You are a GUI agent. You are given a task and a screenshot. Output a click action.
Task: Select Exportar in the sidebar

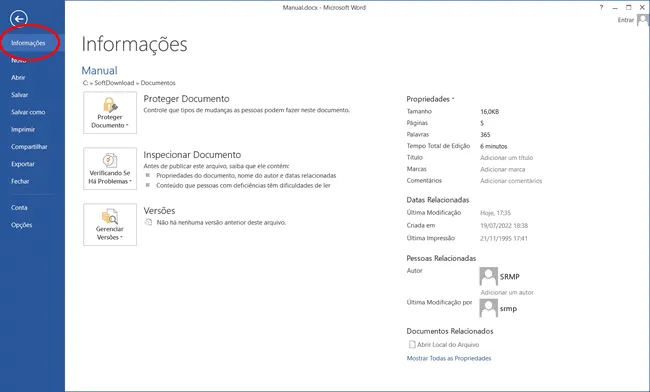click(23, 164)
